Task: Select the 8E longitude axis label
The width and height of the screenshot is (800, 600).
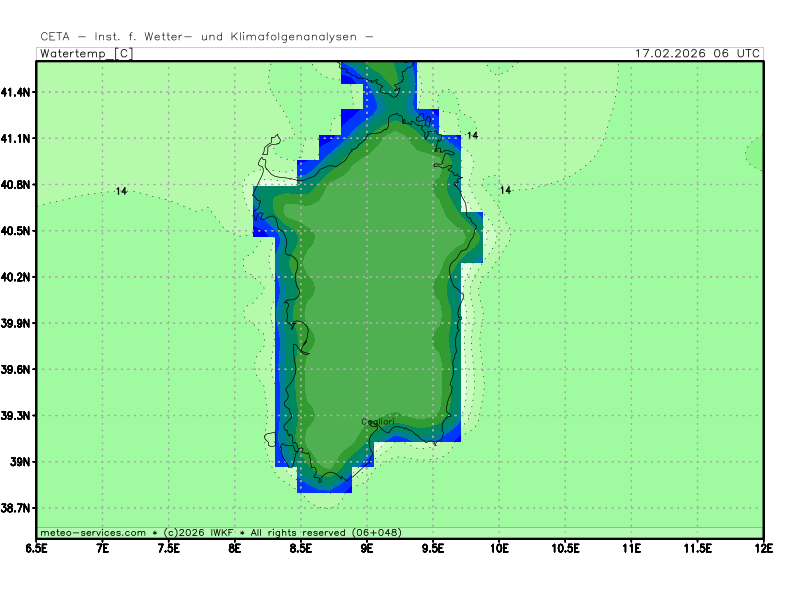Action: pos(235,548)
